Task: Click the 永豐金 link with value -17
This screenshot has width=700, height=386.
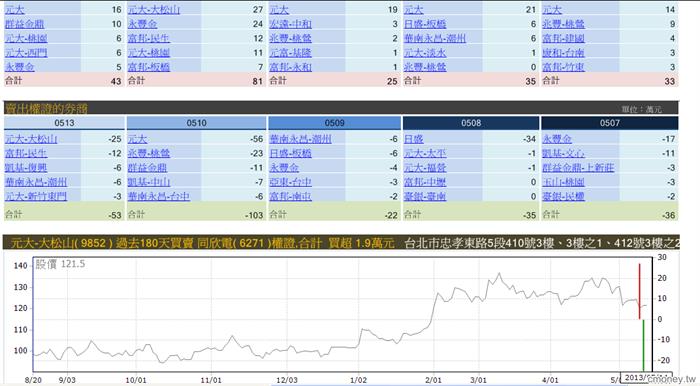Action: (x=557, y=139)
